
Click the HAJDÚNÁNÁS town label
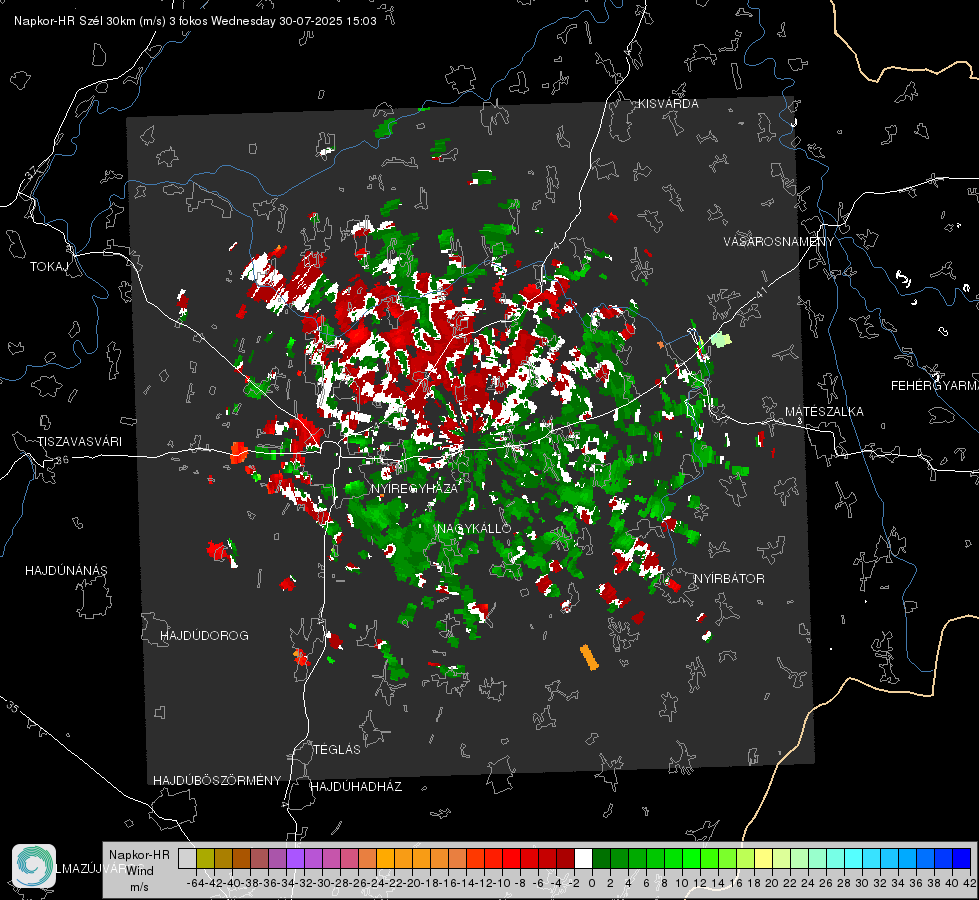pyautogui.click(x=66, y=571)
